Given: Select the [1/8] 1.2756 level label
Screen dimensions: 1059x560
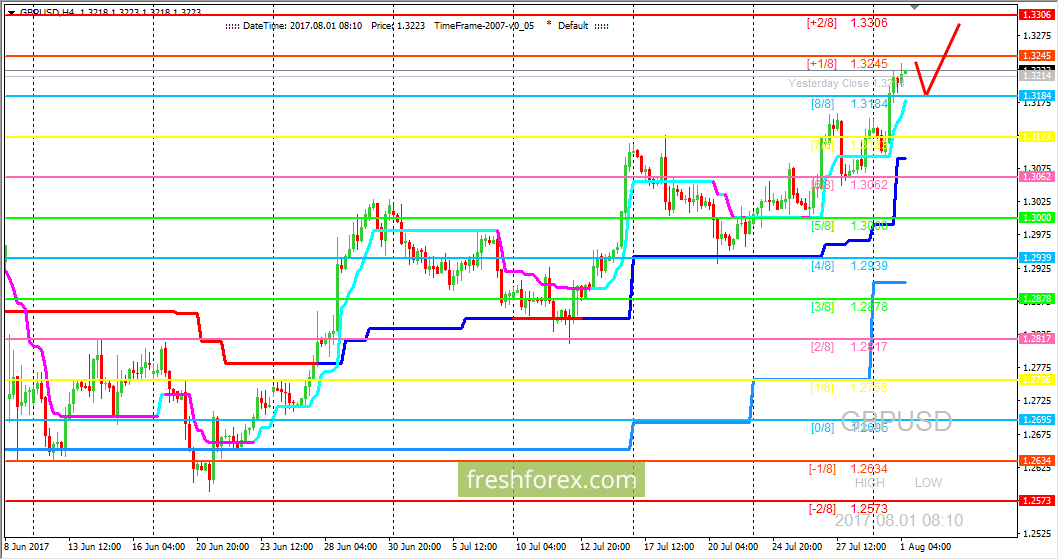Looking at the screenshot, I should [x=850, y=388].
